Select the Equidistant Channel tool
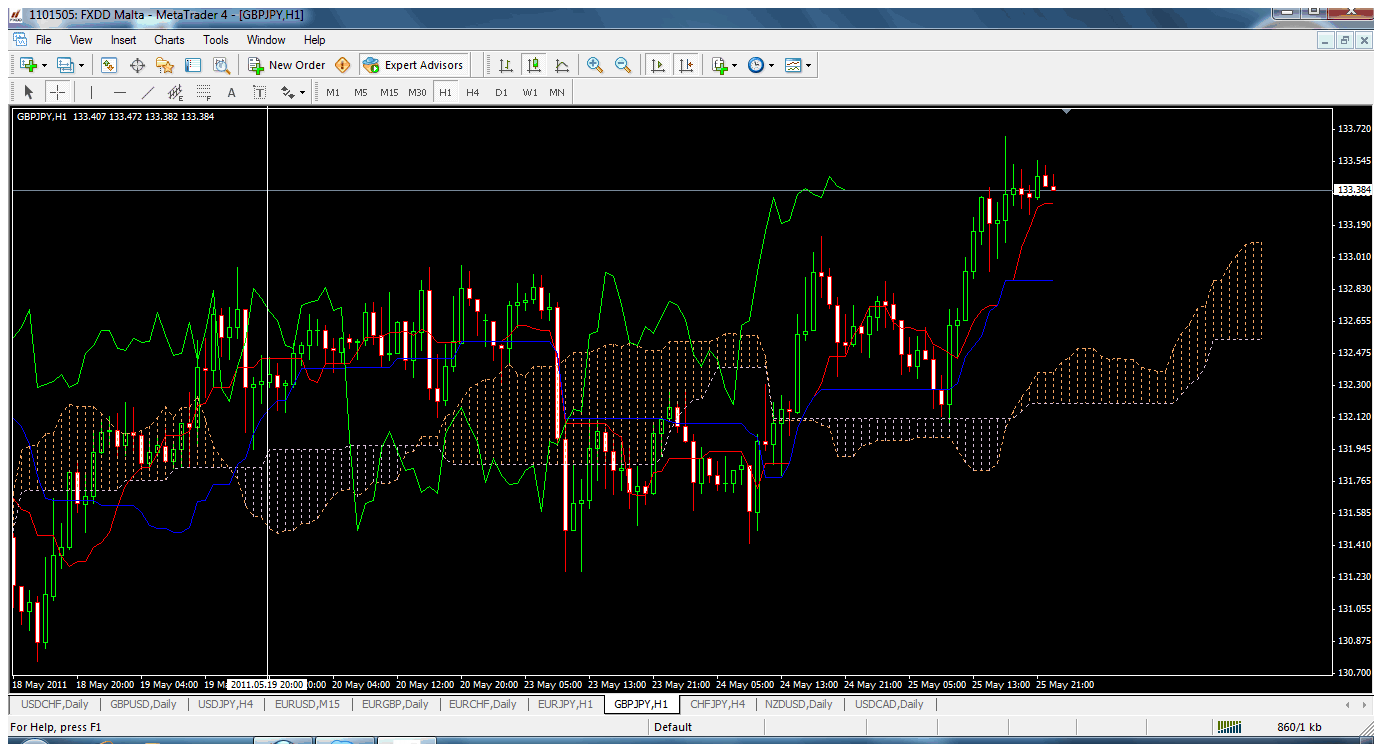The width and height of the screenshot is (1382, 744). pyautogui.click(x=176, y=92)
